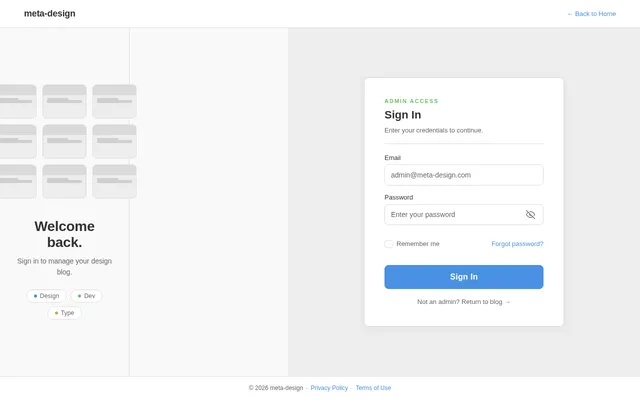Image resolution: width=640 pixels, height=400 pixels.
Task: Click the bottom-right preview card thumbnail
Action: 114,181
